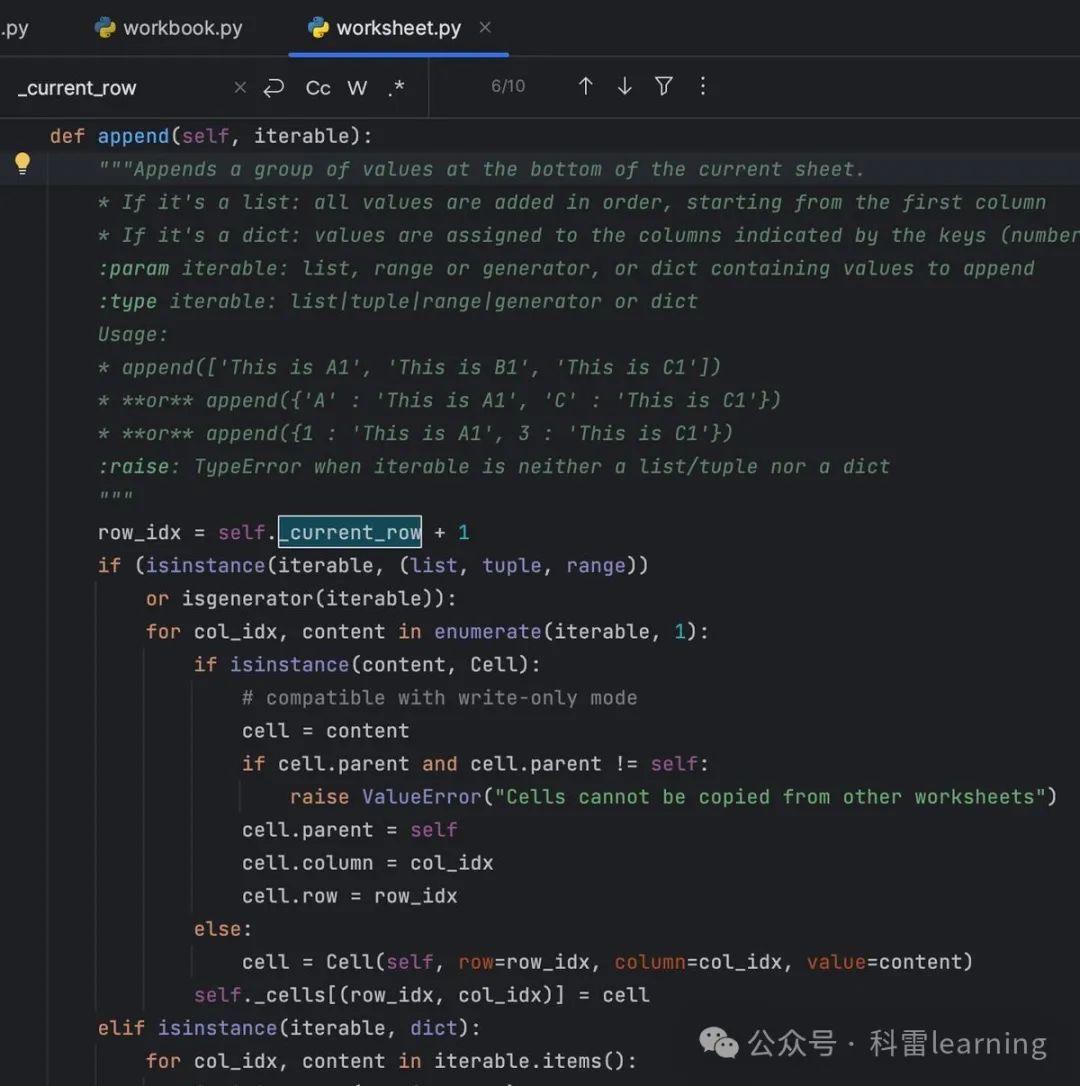The height and width of the screenshot is (1086, 1080).
Task: Toggle Words (W) search option
Action: (x=357, y=88)
